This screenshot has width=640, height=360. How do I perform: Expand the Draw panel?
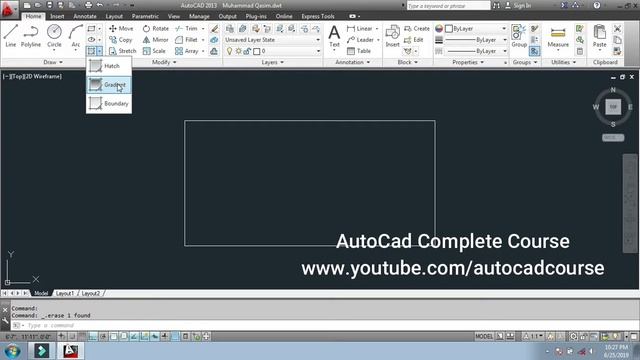tap(53, 62)
